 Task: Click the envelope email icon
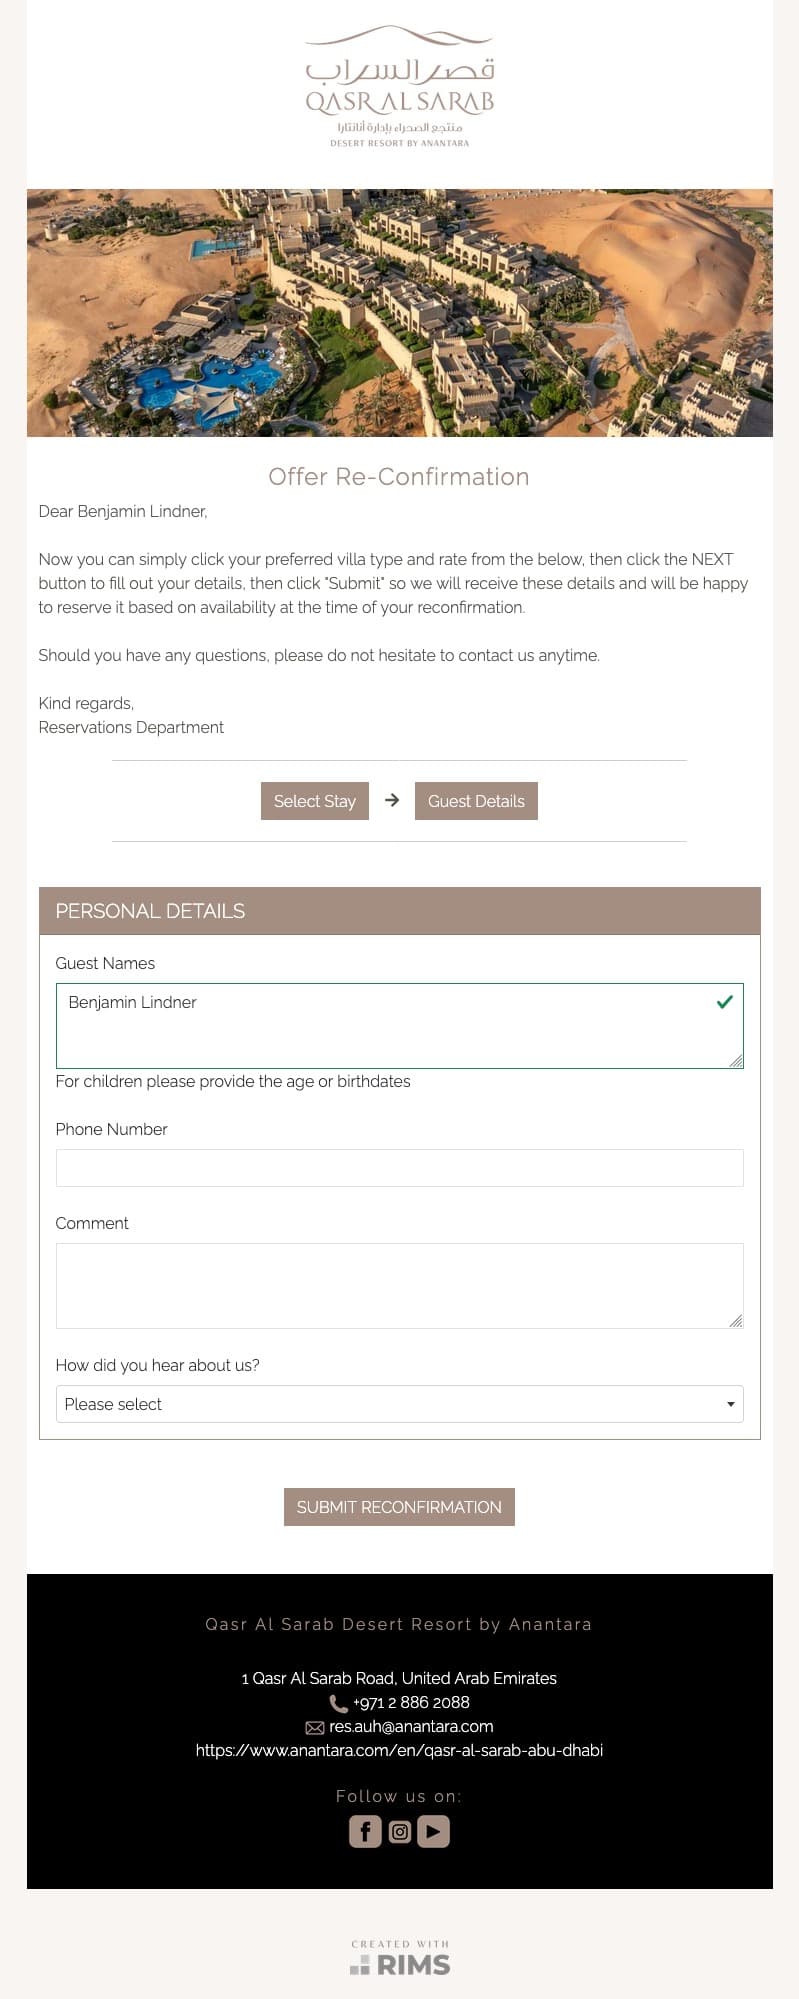(314, 1727)
